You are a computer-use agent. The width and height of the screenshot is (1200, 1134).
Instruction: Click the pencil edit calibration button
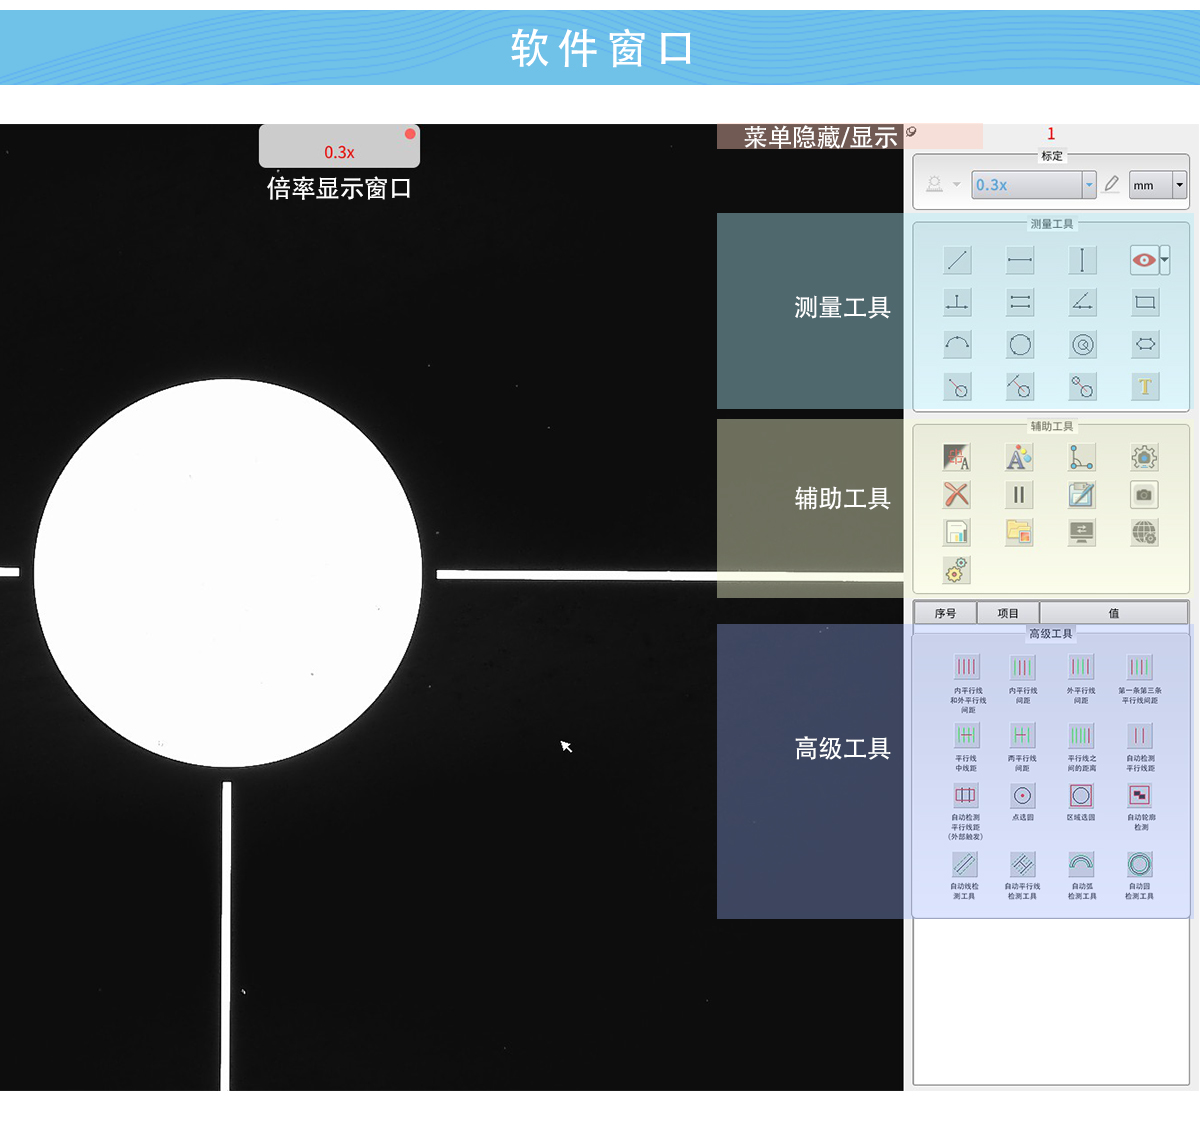(1112, 184)
